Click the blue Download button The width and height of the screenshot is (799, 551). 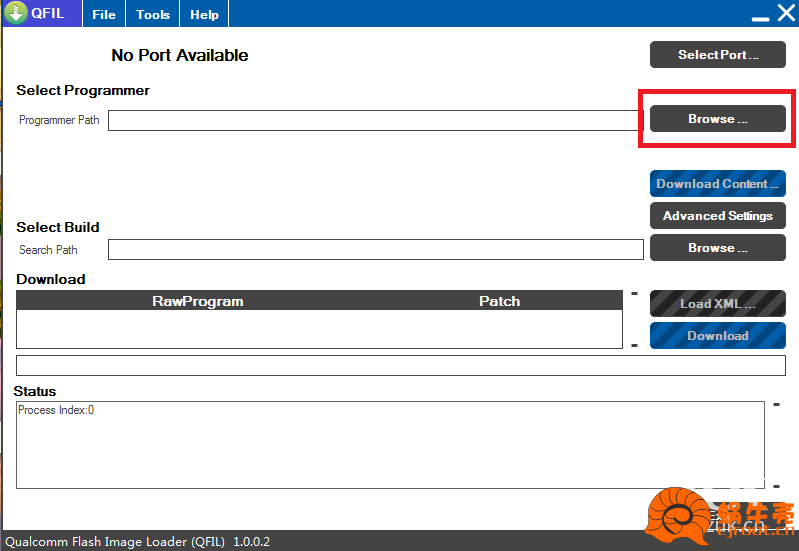click(717, 335)
